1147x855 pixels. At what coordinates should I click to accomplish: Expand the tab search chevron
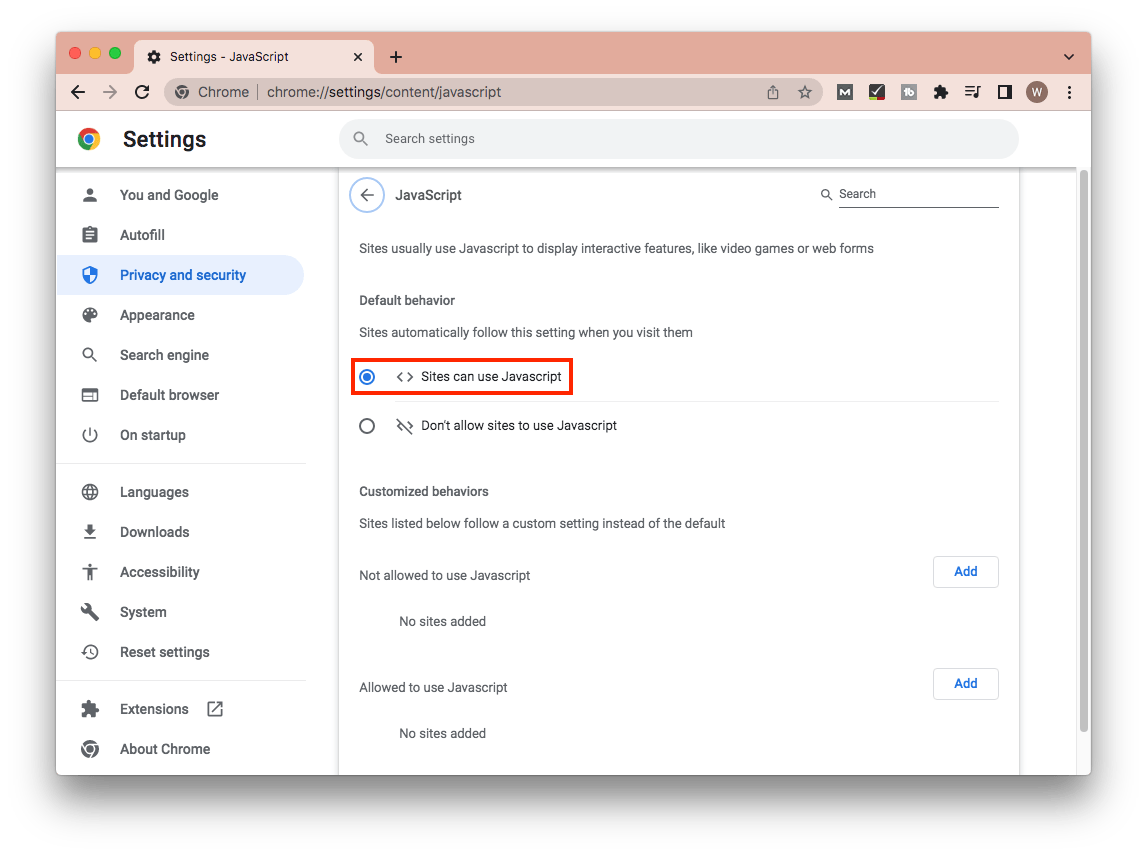click(x=1069, y=57)
